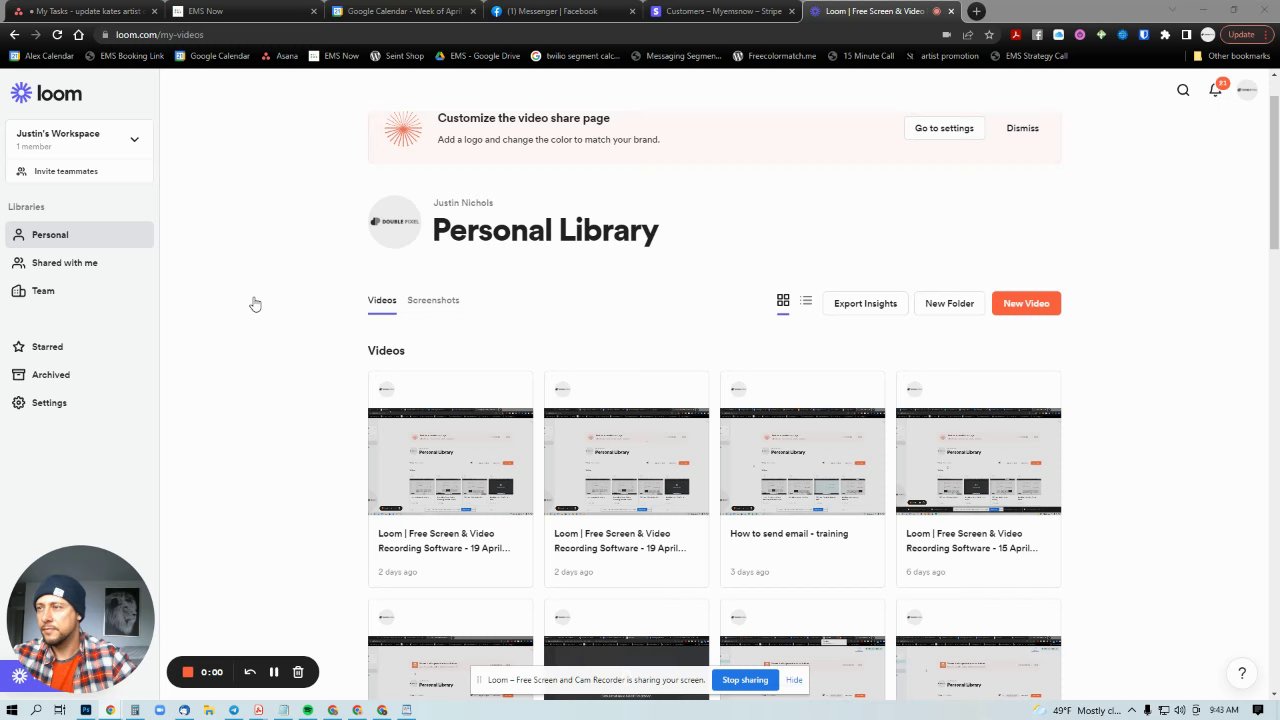Click Invite teammates
Image resolution: width=1280 pixels, height=720 pixels.
pos(66,171)
